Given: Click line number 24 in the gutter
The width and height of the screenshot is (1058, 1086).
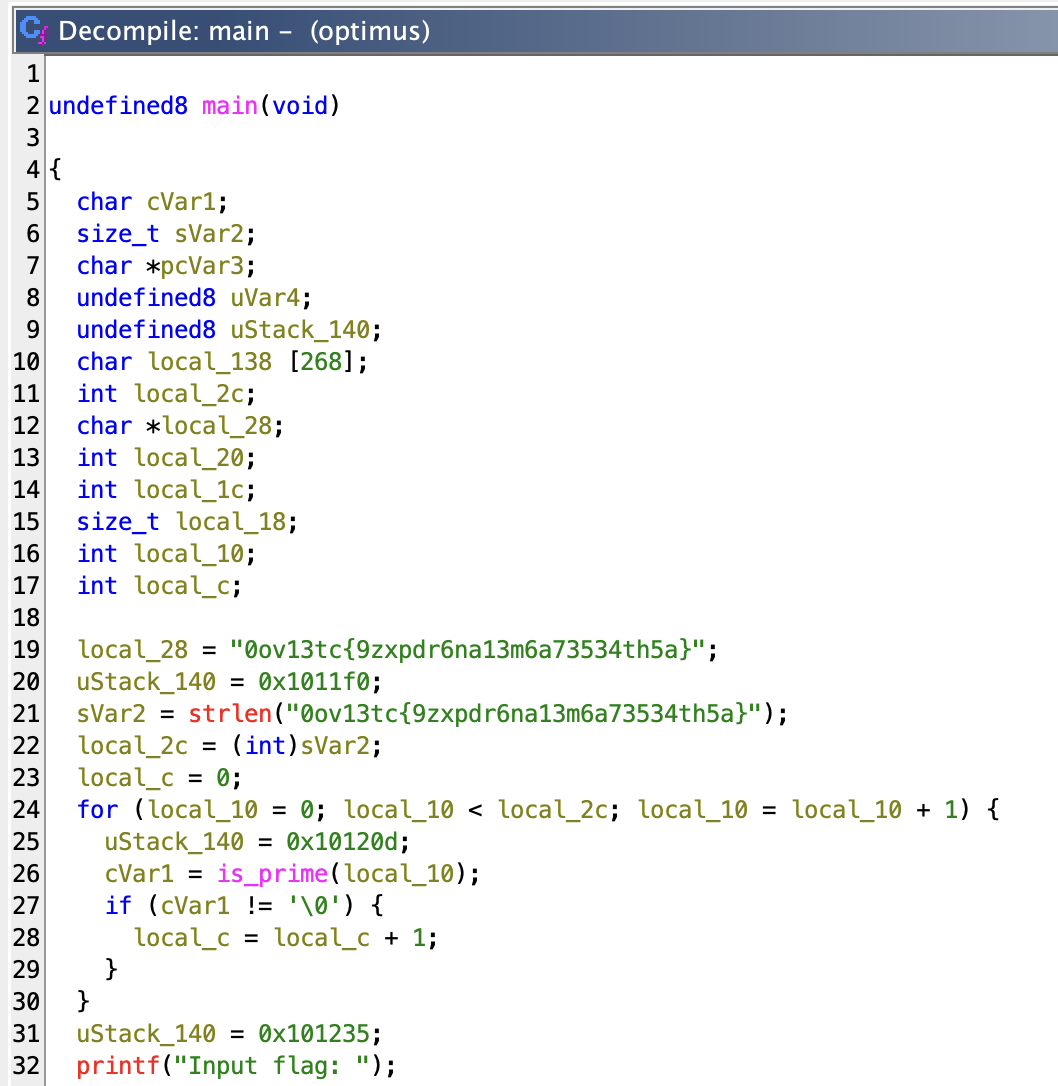Looking at the screenshot, I should pyautogui.click(x=25, y=809).
